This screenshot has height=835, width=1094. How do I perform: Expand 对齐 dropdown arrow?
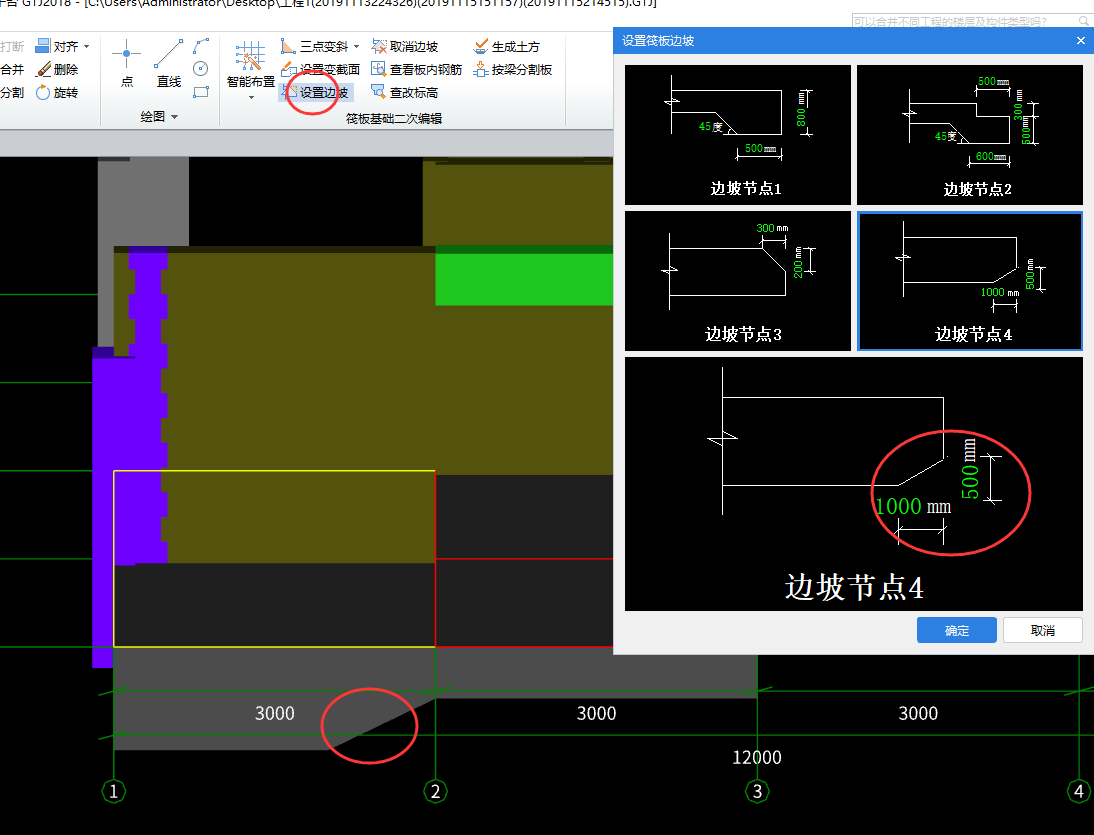point(87,47)
